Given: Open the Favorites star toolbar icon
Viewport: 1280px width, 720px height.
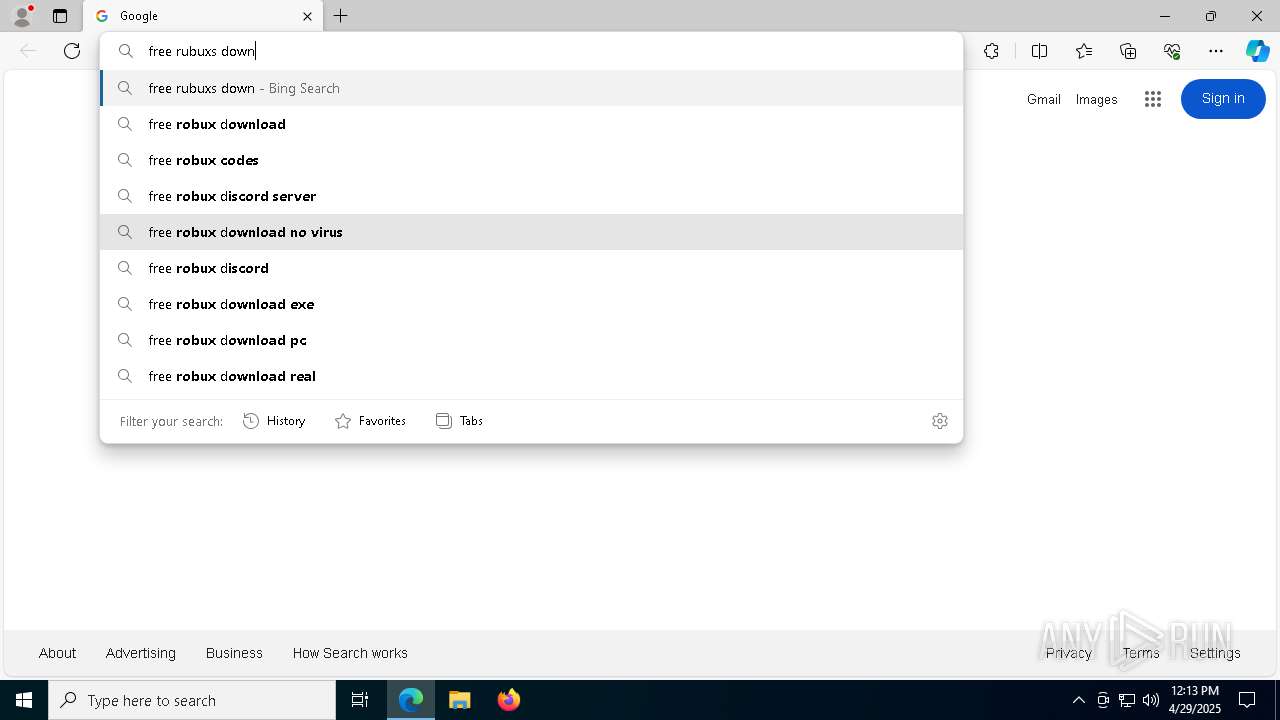Looking at the screenshot, I should point(1084,51).
